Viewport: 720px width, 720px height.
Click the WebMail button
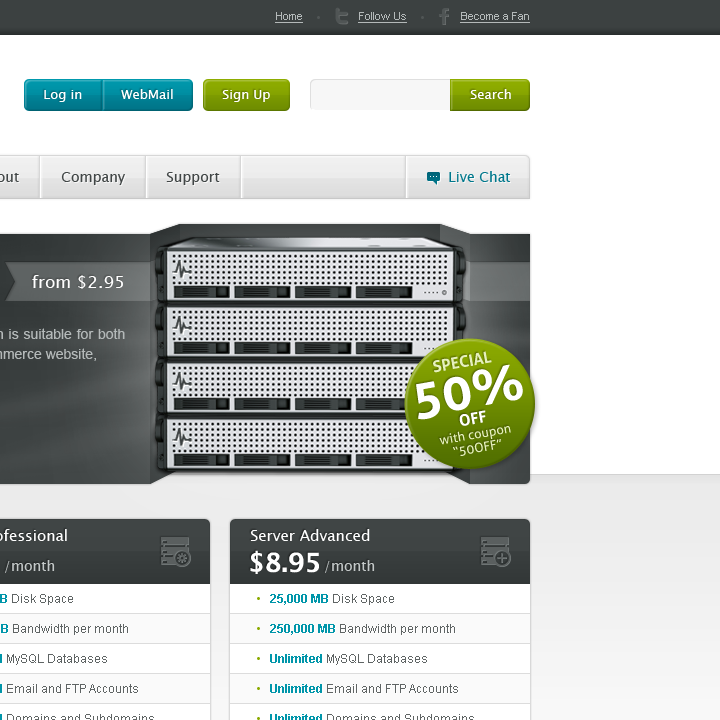tap(147, 95)
